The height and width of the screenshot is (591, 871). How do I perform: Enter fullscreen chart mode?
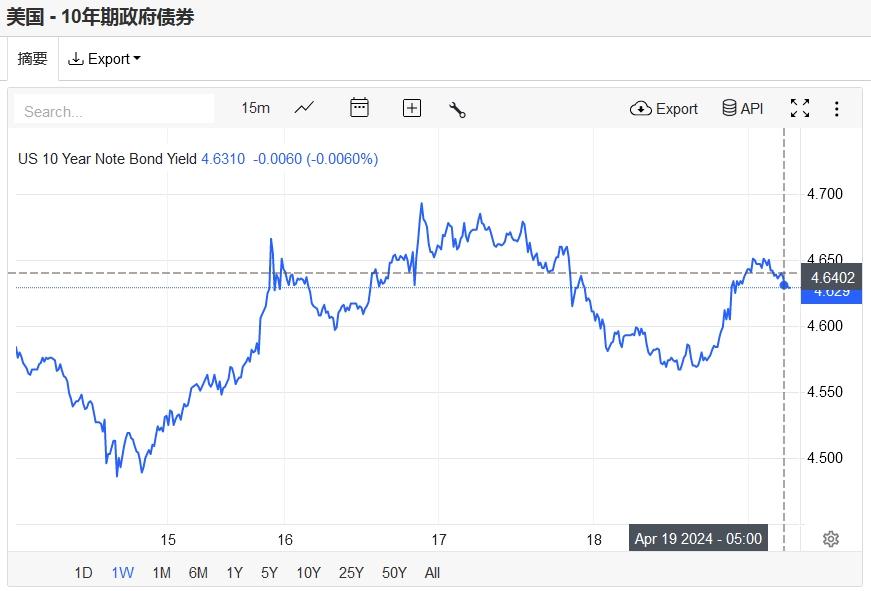tap(800, 108)
